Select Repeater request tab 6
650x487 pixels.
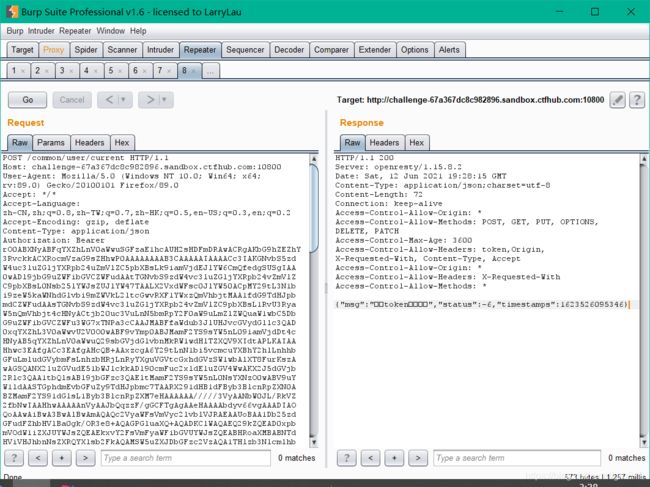135,71
